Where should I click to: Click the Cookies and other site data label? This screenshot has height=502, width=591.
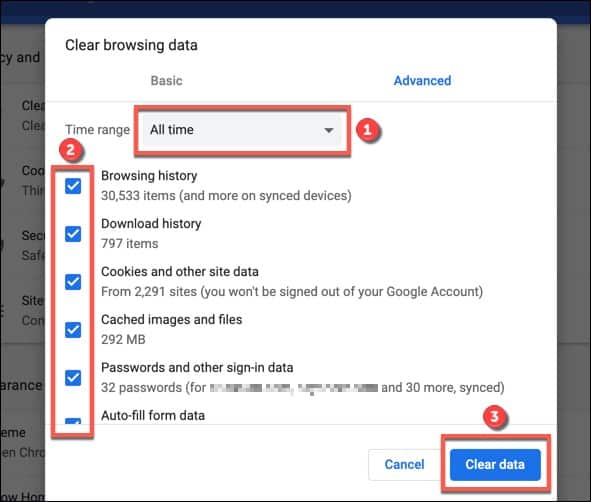180,271
